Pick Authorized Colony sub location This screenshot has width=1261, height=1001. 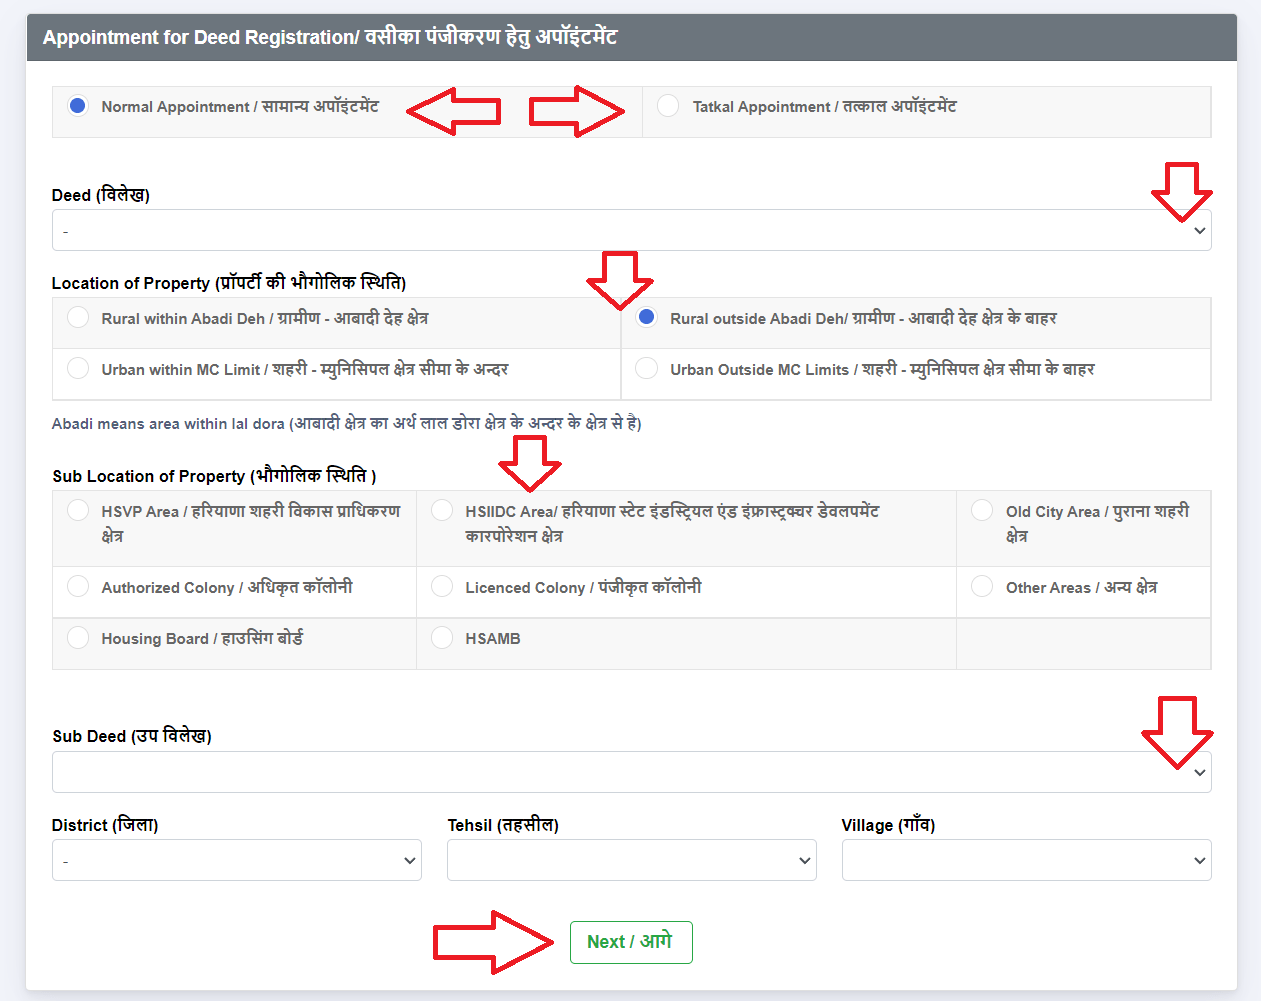(x=78, y=587)
